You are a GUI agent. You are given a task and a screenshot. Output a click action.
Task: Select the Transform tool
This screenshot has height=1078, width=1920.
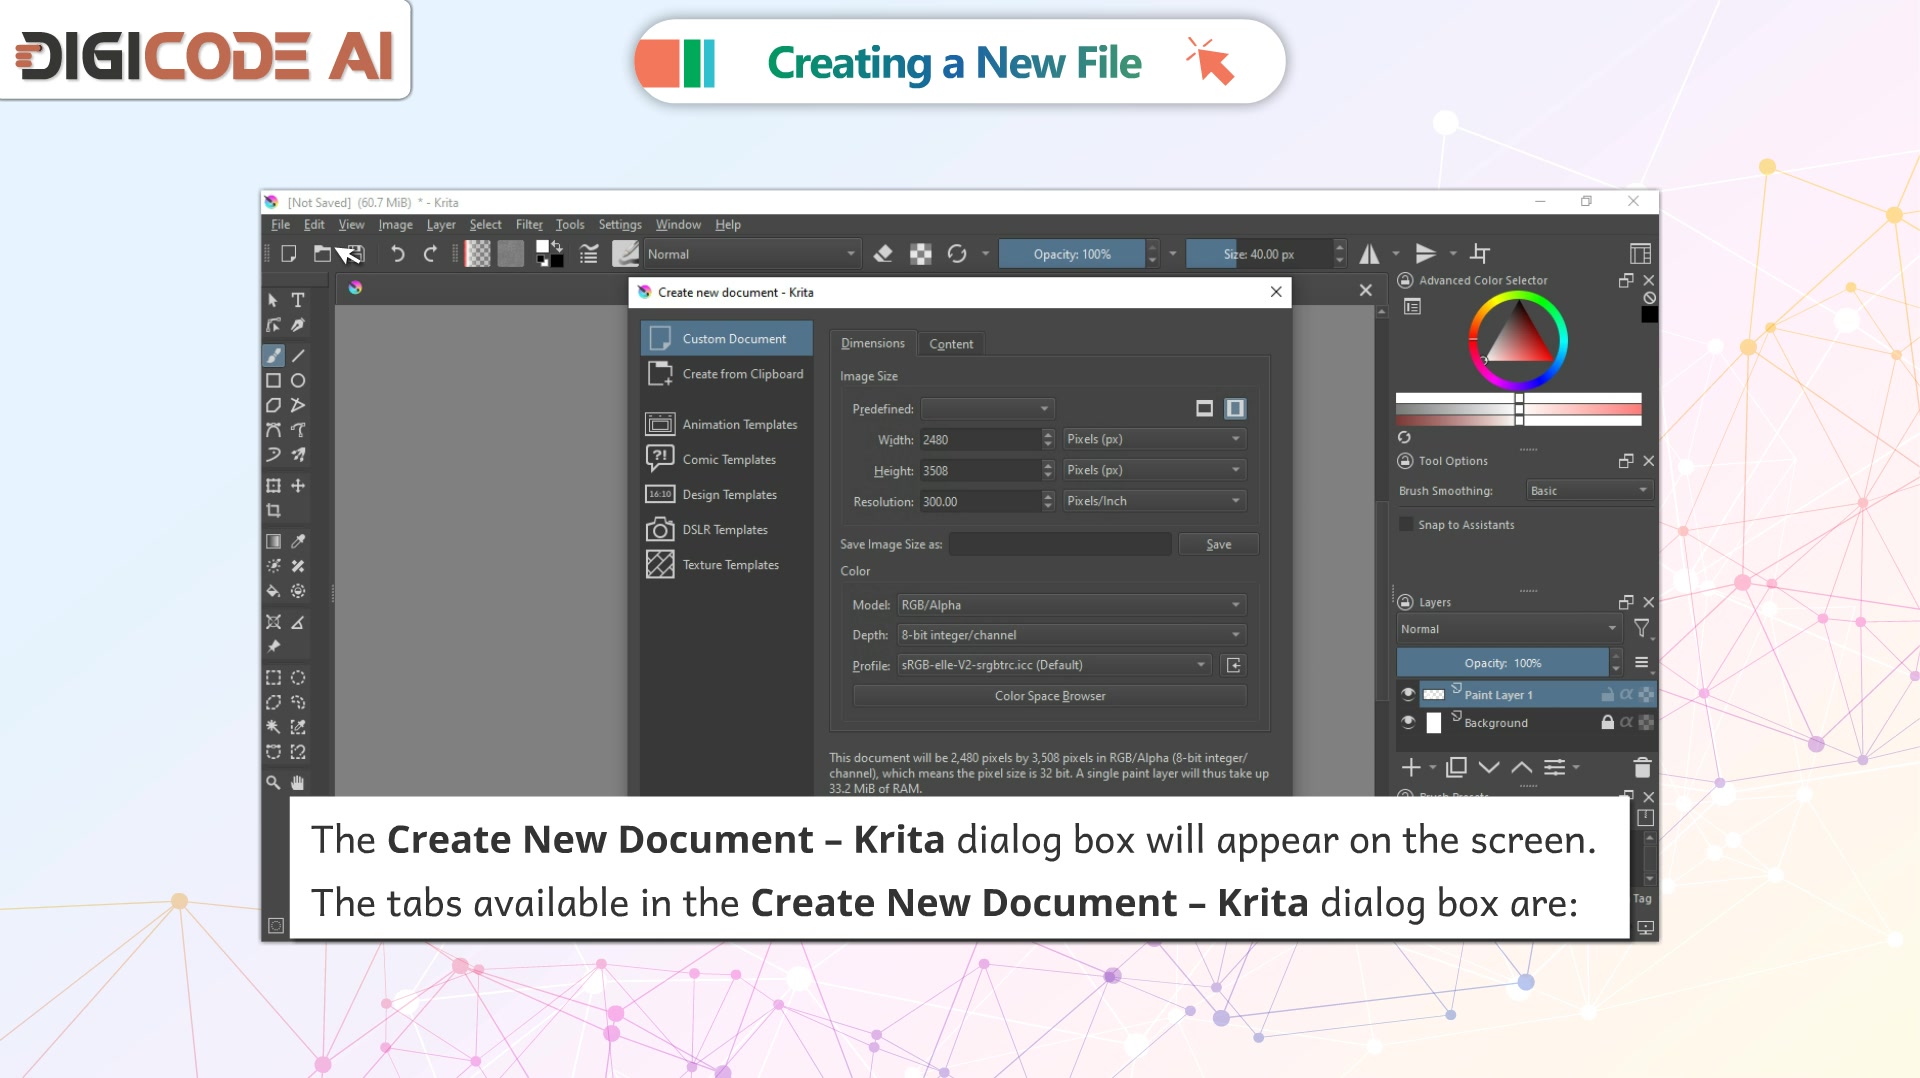coord(273,486)
